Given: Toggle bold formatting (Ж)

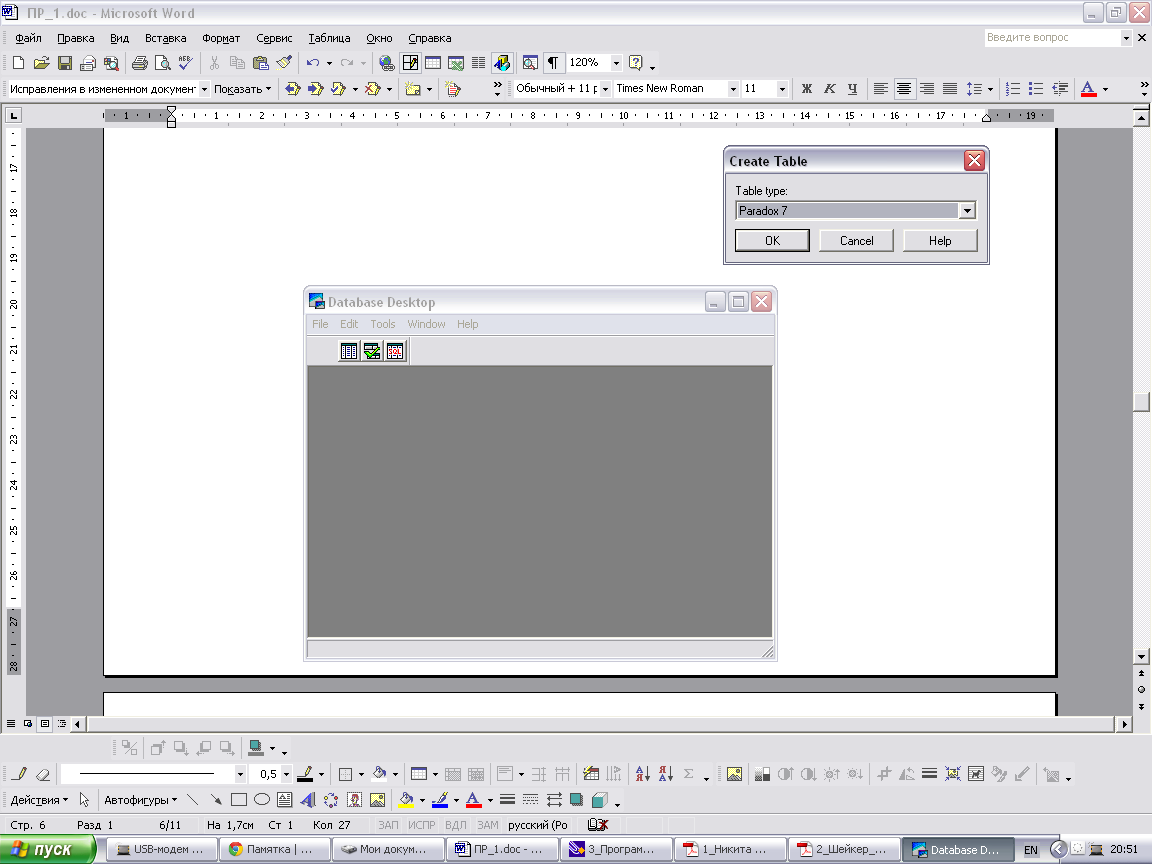Looking at the screenshot, I should pyautogui.click(x=807, y=89).
